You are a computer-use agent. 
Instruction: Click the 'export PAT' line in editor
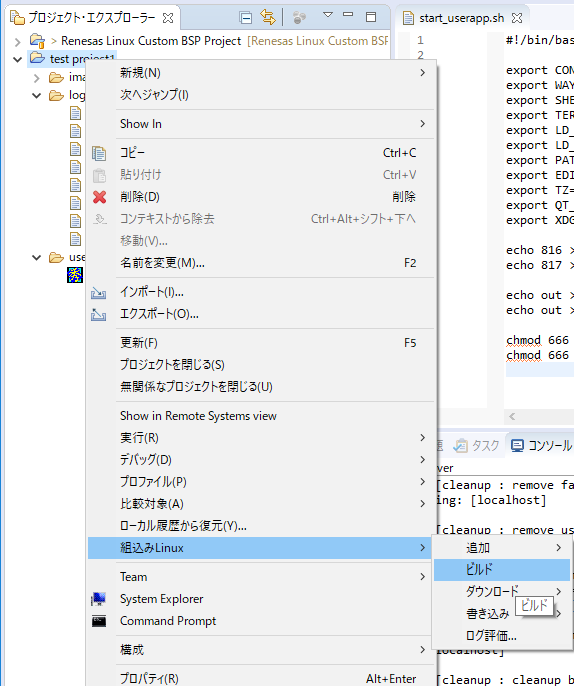(x=540, y=160)
